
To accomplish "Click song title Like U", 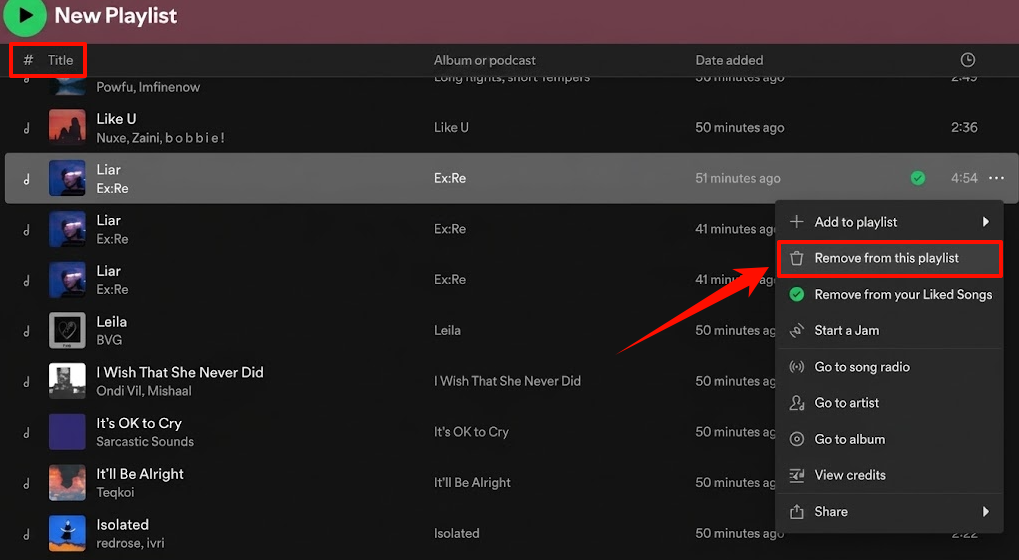I will coord(116,119).
